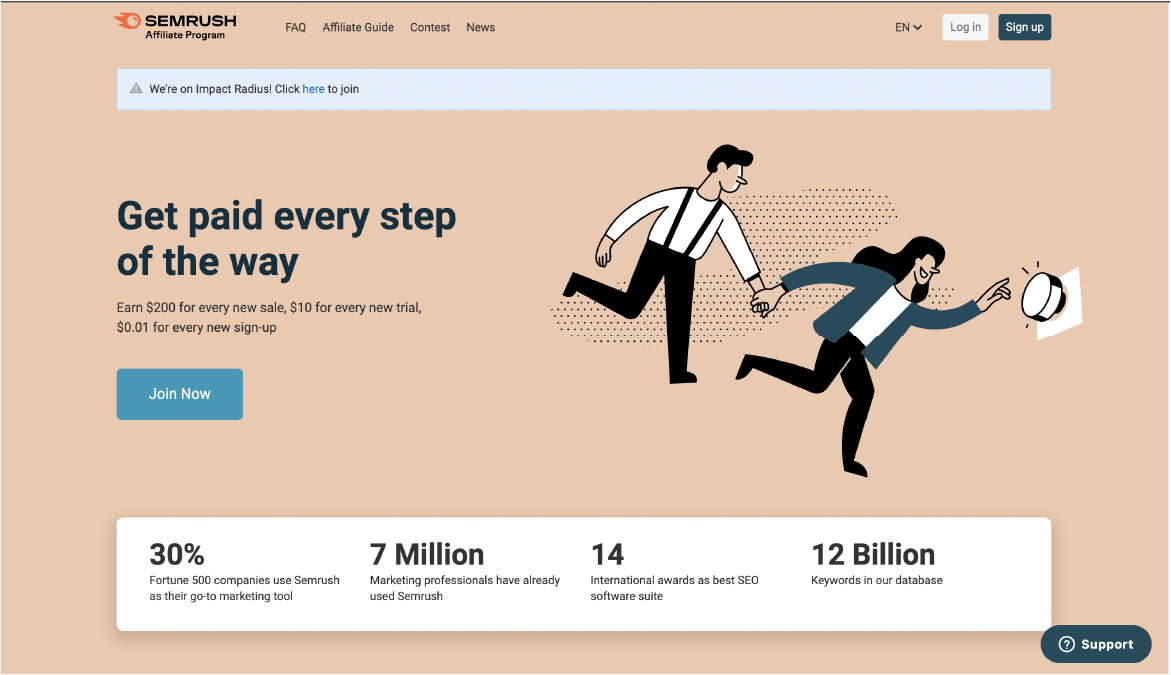Open the Contest menu item
Image resolution: width=1171 pixels, height=675 pixels.
pos(430,28)
